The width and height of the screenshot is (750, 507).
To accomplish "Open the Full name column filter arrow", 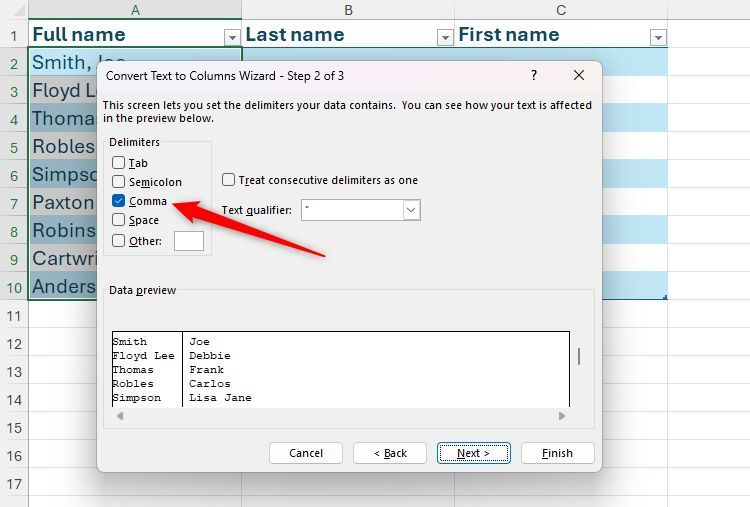I will pyautogui.click(x=232, y=38).
